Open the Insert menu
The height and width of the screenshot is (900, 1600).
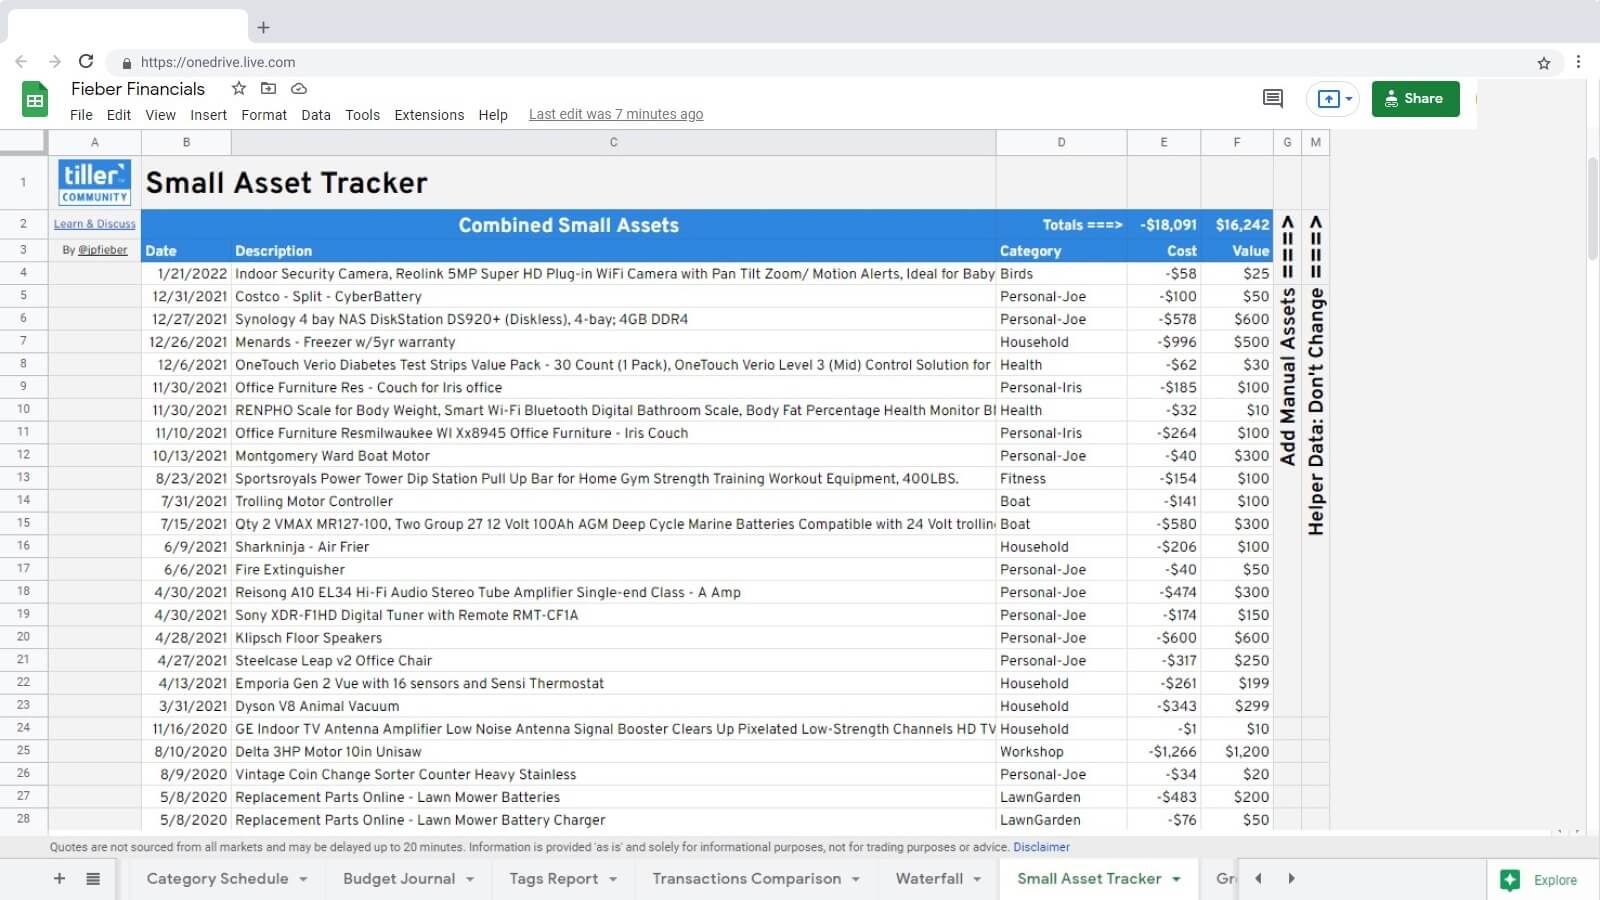[x=209, y=115]
